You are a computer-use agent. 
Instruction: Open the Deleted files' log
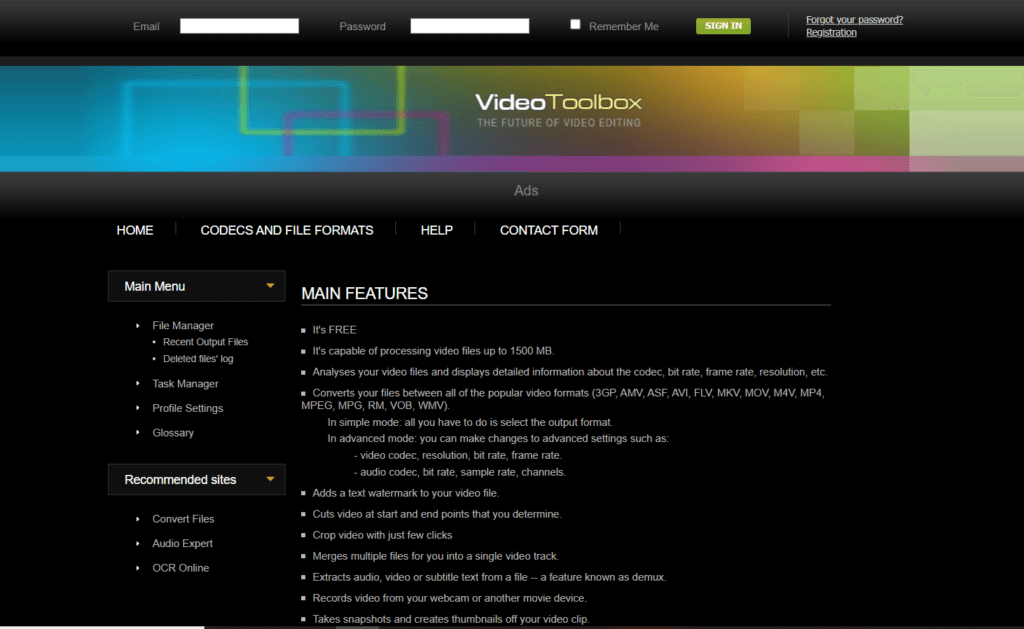pyautogui.click(x=198, y=358)
